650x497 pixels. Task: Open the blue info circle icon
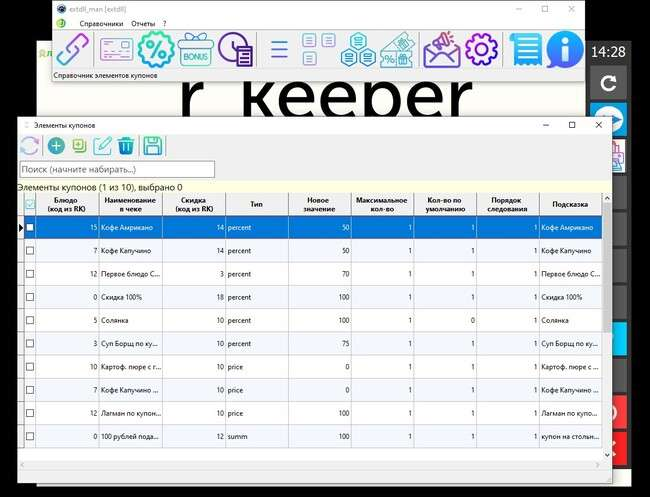[x=564, y=49]
